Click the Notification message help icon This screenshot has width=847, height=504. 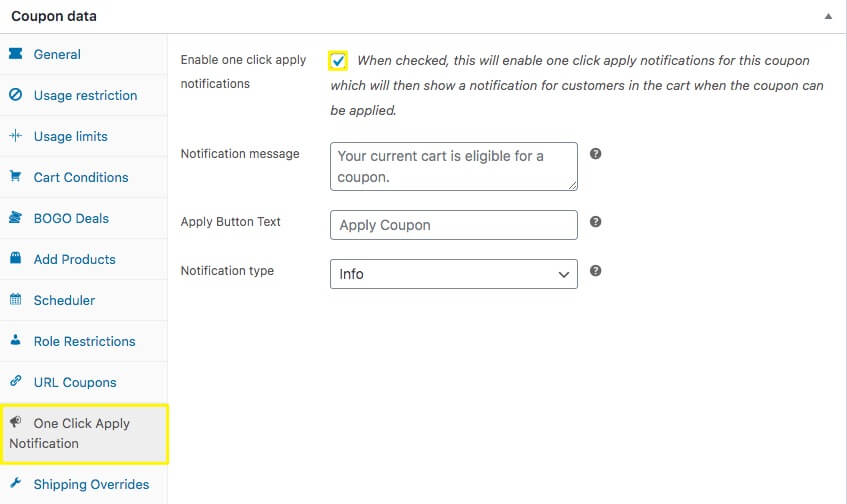click(x=595, y=154)
